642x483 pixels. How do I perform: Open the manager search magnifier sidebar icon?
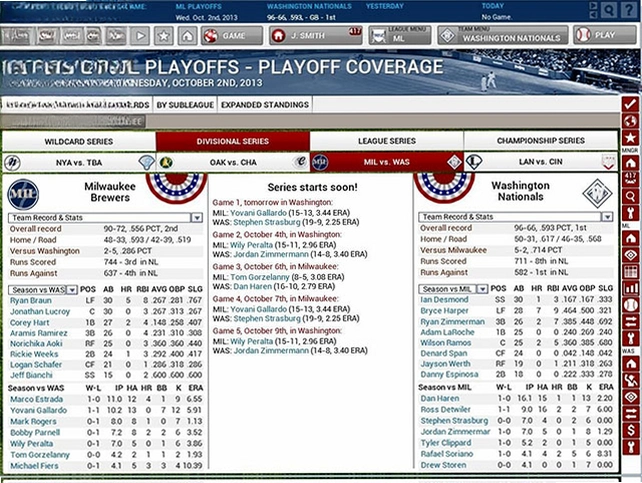[631, 196]
